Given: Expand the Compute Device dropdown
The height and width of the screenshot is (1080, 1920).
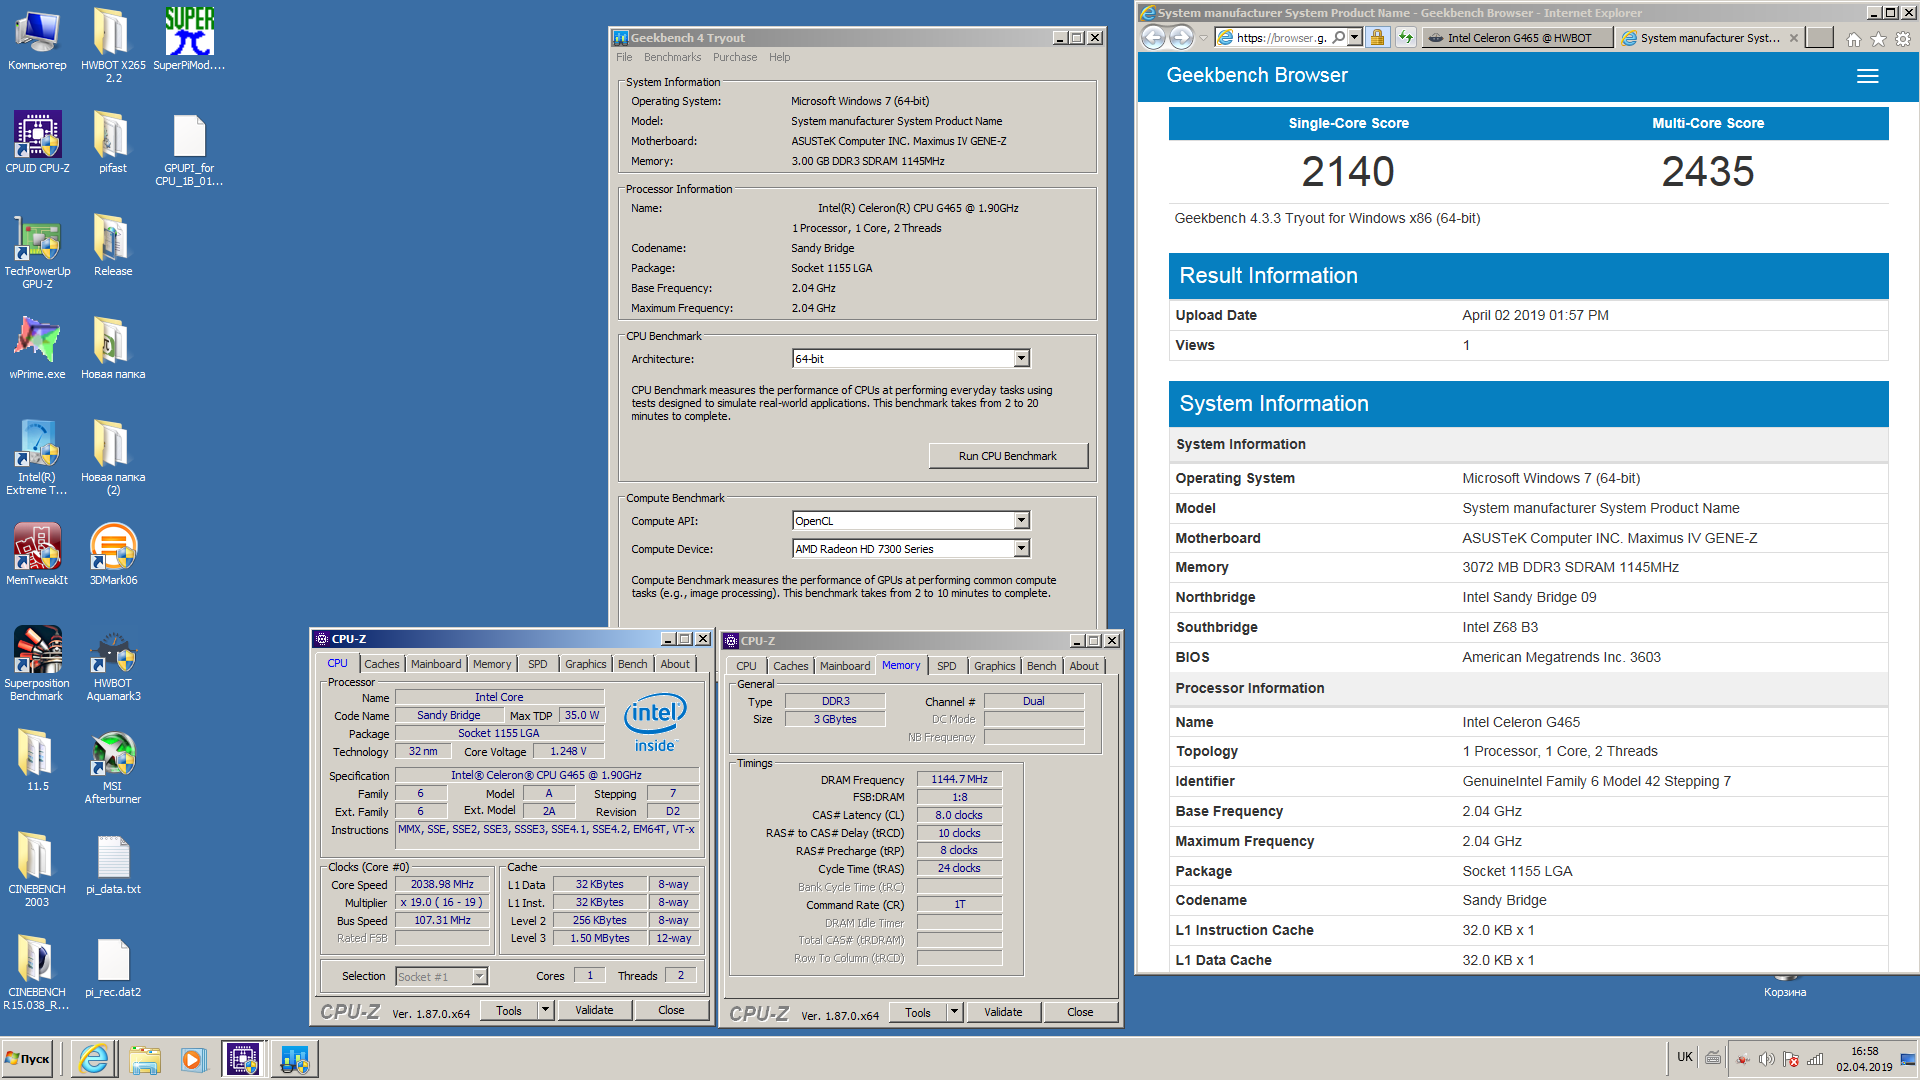Looking at the screenshot, I should coord(1021,549).
